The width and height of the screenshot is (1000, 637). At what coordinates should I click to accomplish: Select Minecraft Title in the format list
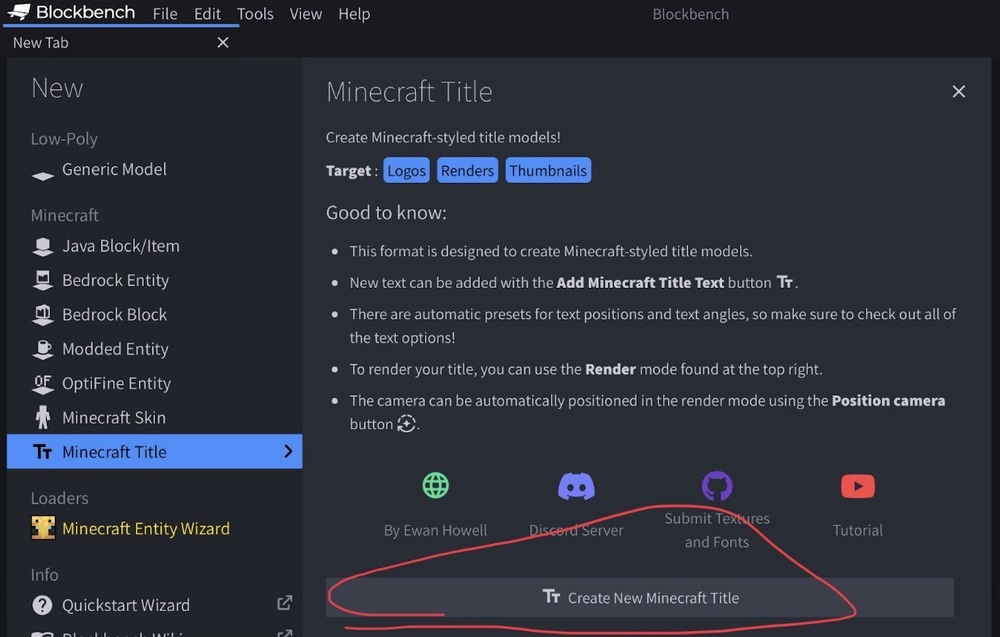pos(154,451)
